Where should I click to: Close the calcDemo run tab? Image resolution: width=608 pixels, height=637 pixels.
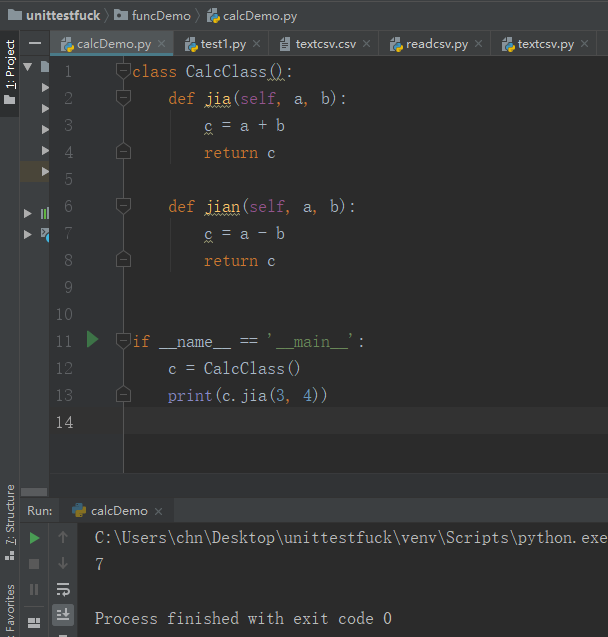(159, 511)
